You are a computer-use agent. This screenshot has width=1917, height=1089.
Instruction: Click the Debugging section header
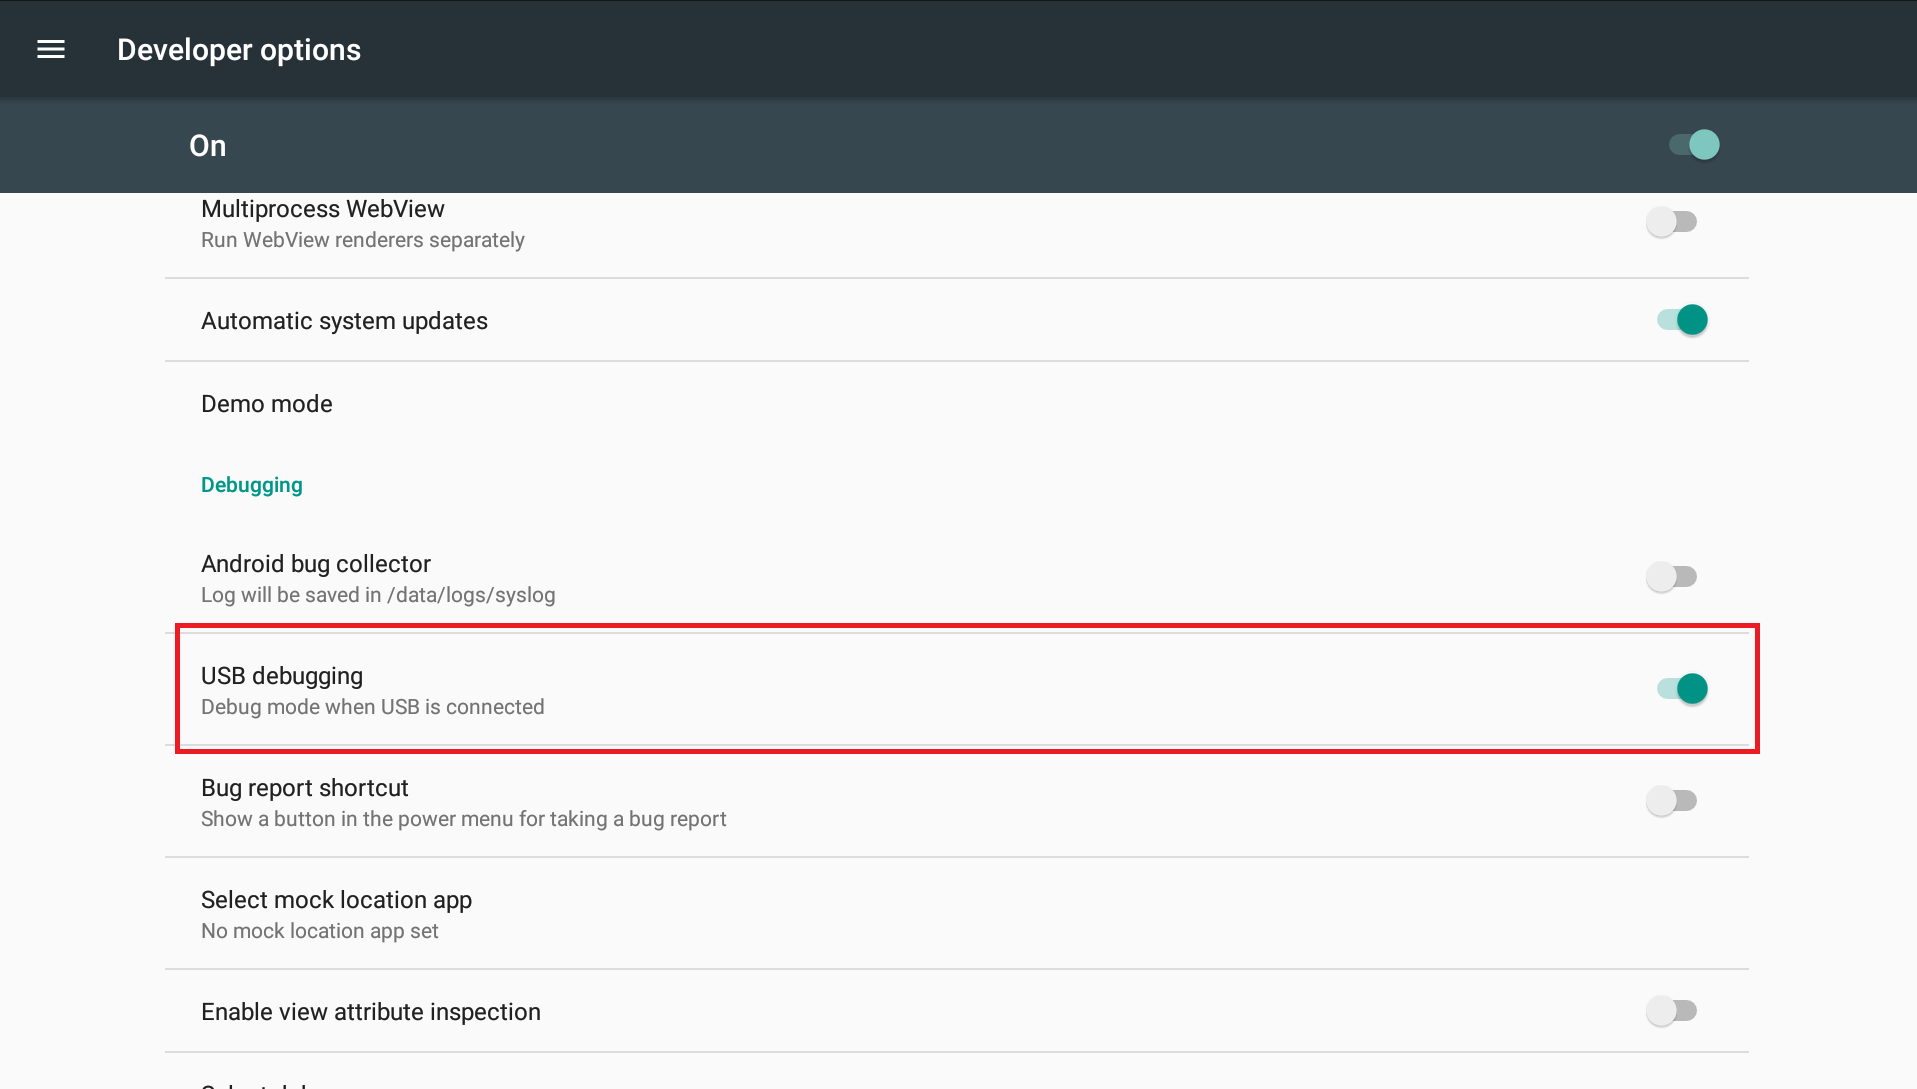click(252, 485)
